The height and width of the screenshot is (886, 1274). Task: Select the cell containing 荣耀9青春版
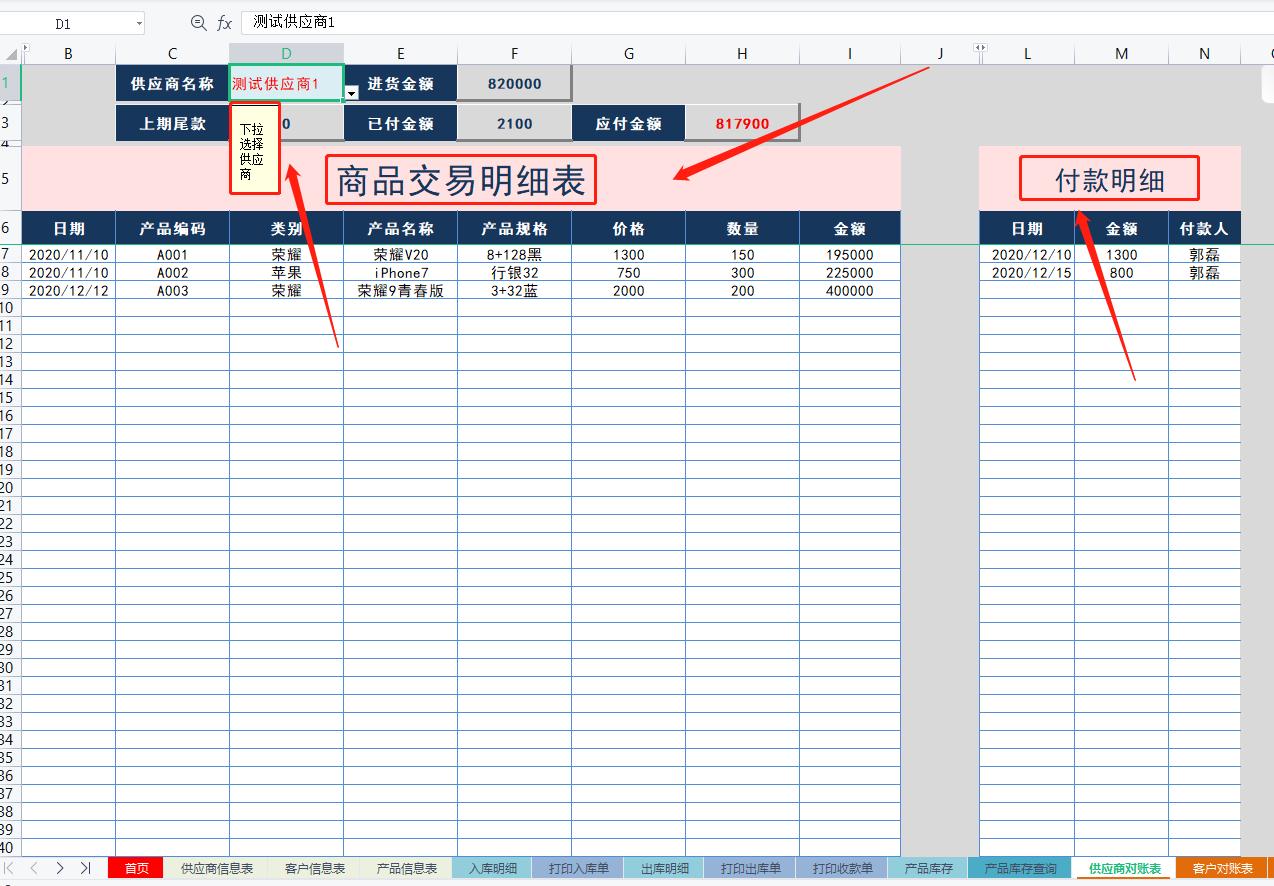click(x=400, y=291)
